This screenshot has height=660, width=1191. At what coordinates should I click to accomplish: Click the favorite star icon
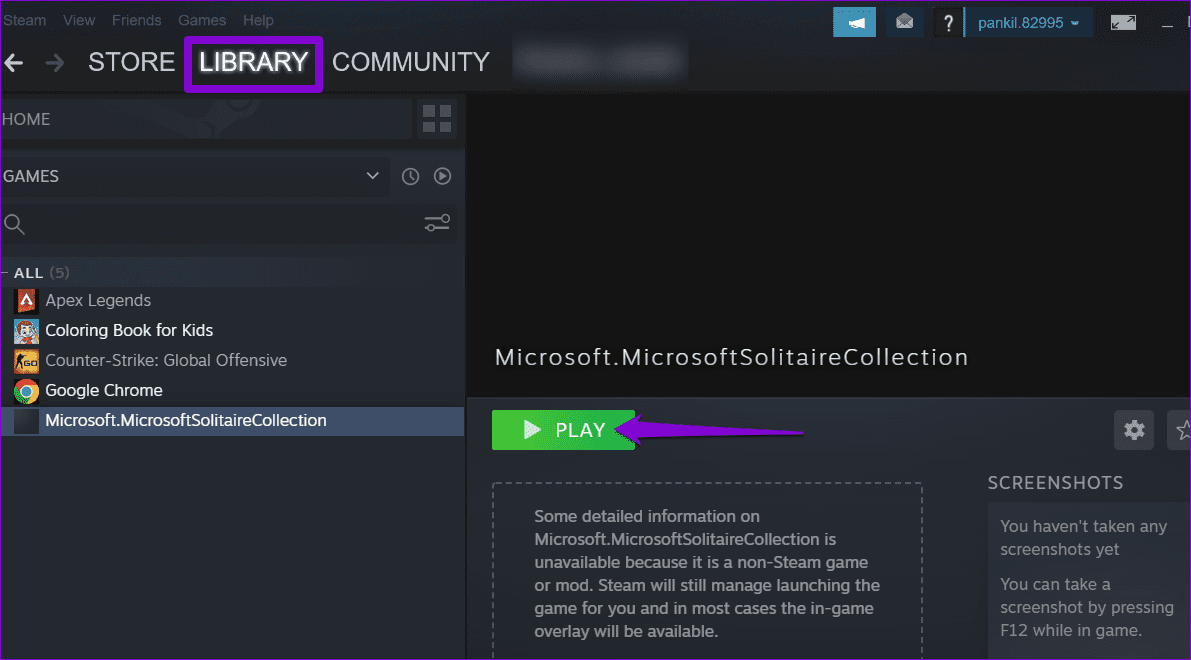[1180, 430]
